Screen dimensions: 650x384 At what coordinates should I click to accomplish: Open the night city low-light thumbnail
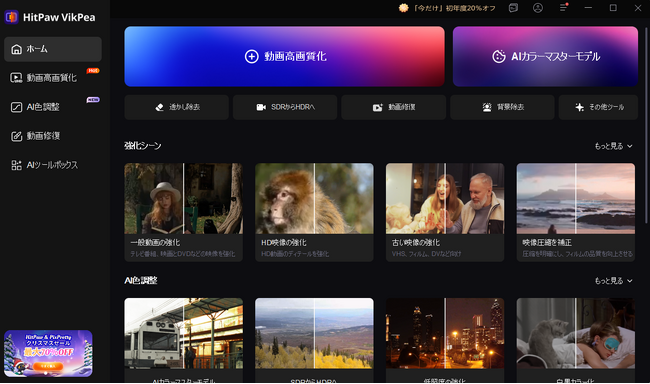click(445, 333)
